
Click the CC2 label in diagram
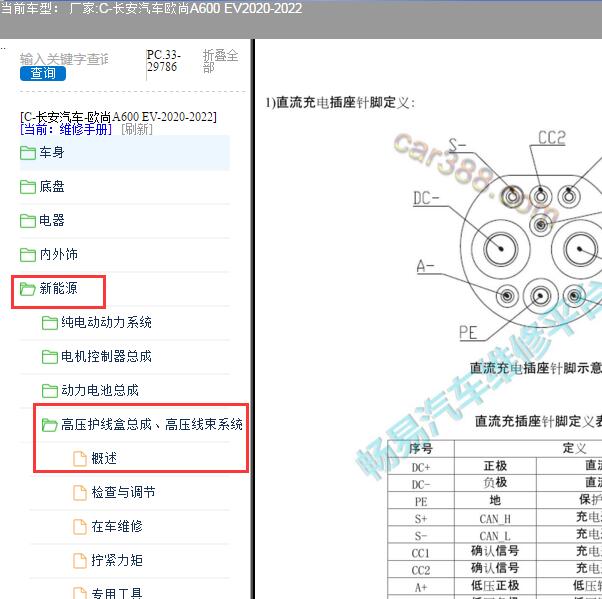pyautogui.click(x=552, y=137)
